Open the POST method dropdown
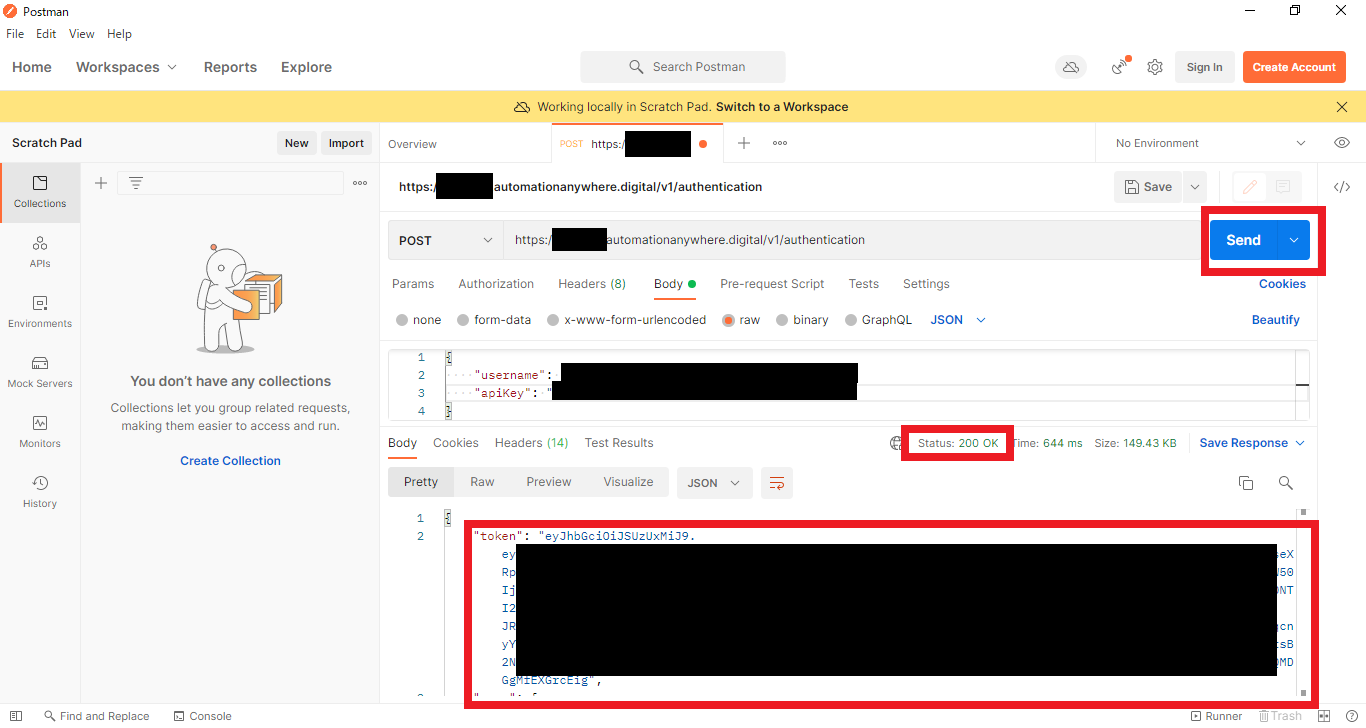 pyautogui.click(x=446, y=240)
